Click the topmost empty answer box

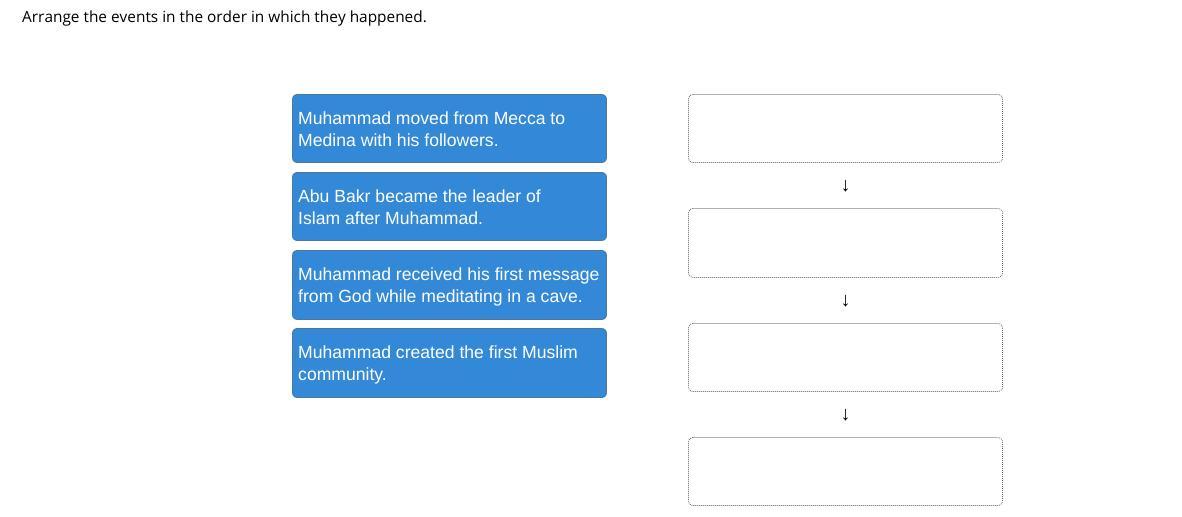click(x=845, y=128)
